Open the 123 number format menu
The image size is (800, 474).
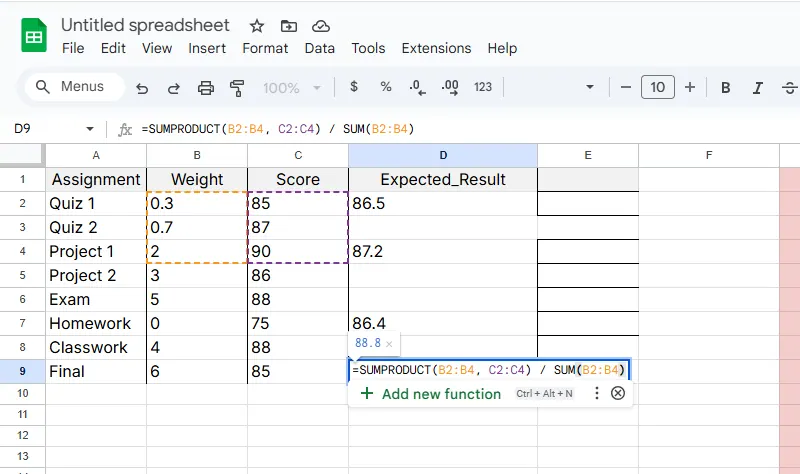tap(483, 87)
